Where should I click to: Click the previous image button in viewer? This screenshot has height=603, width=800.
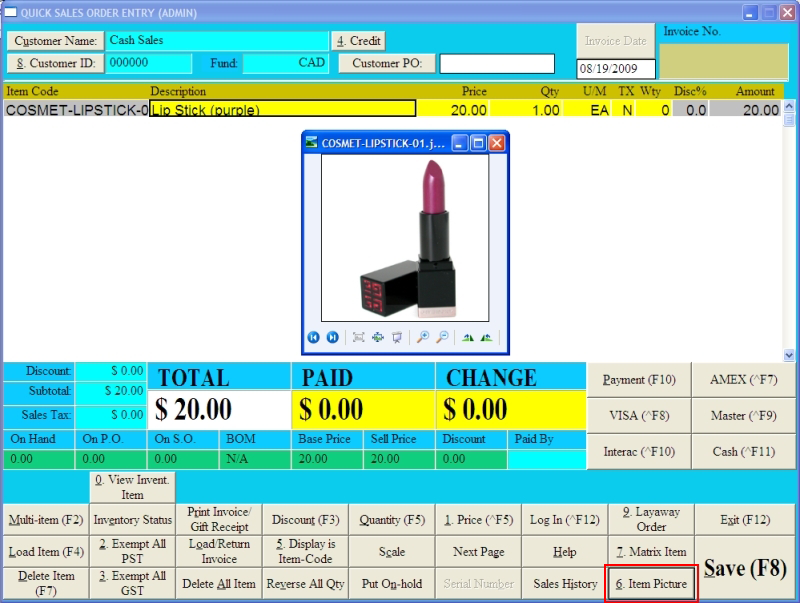point(314,337)
